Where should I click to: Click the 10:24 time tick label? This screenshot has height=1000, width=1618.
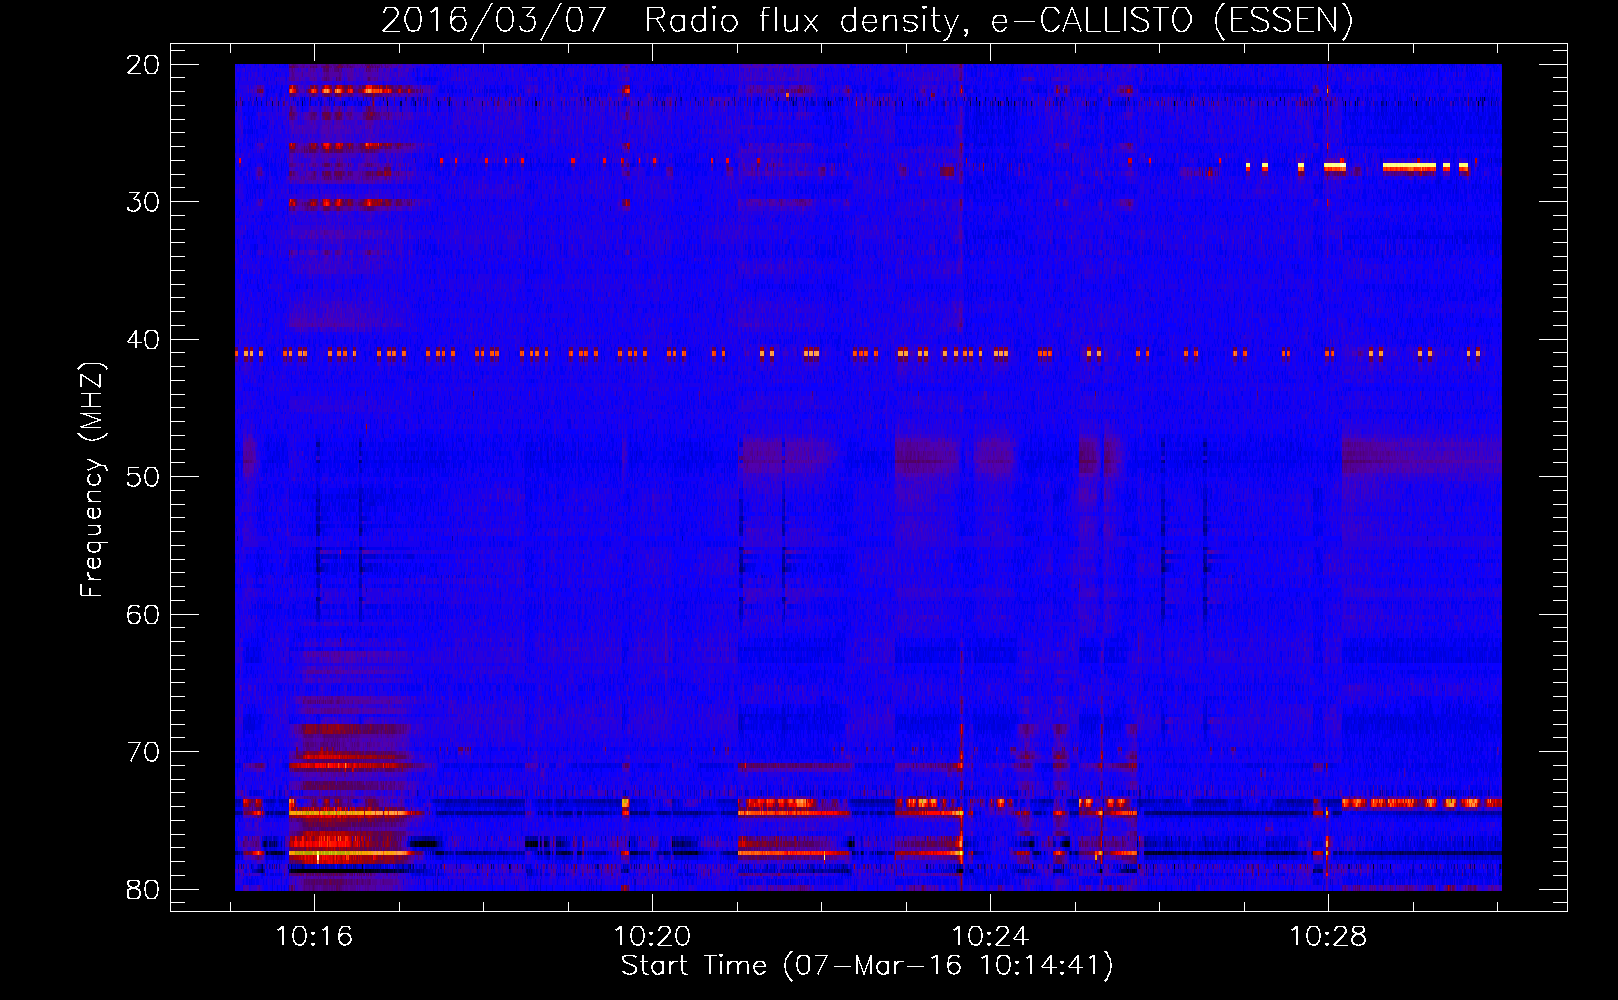click(x=990, y=937)
